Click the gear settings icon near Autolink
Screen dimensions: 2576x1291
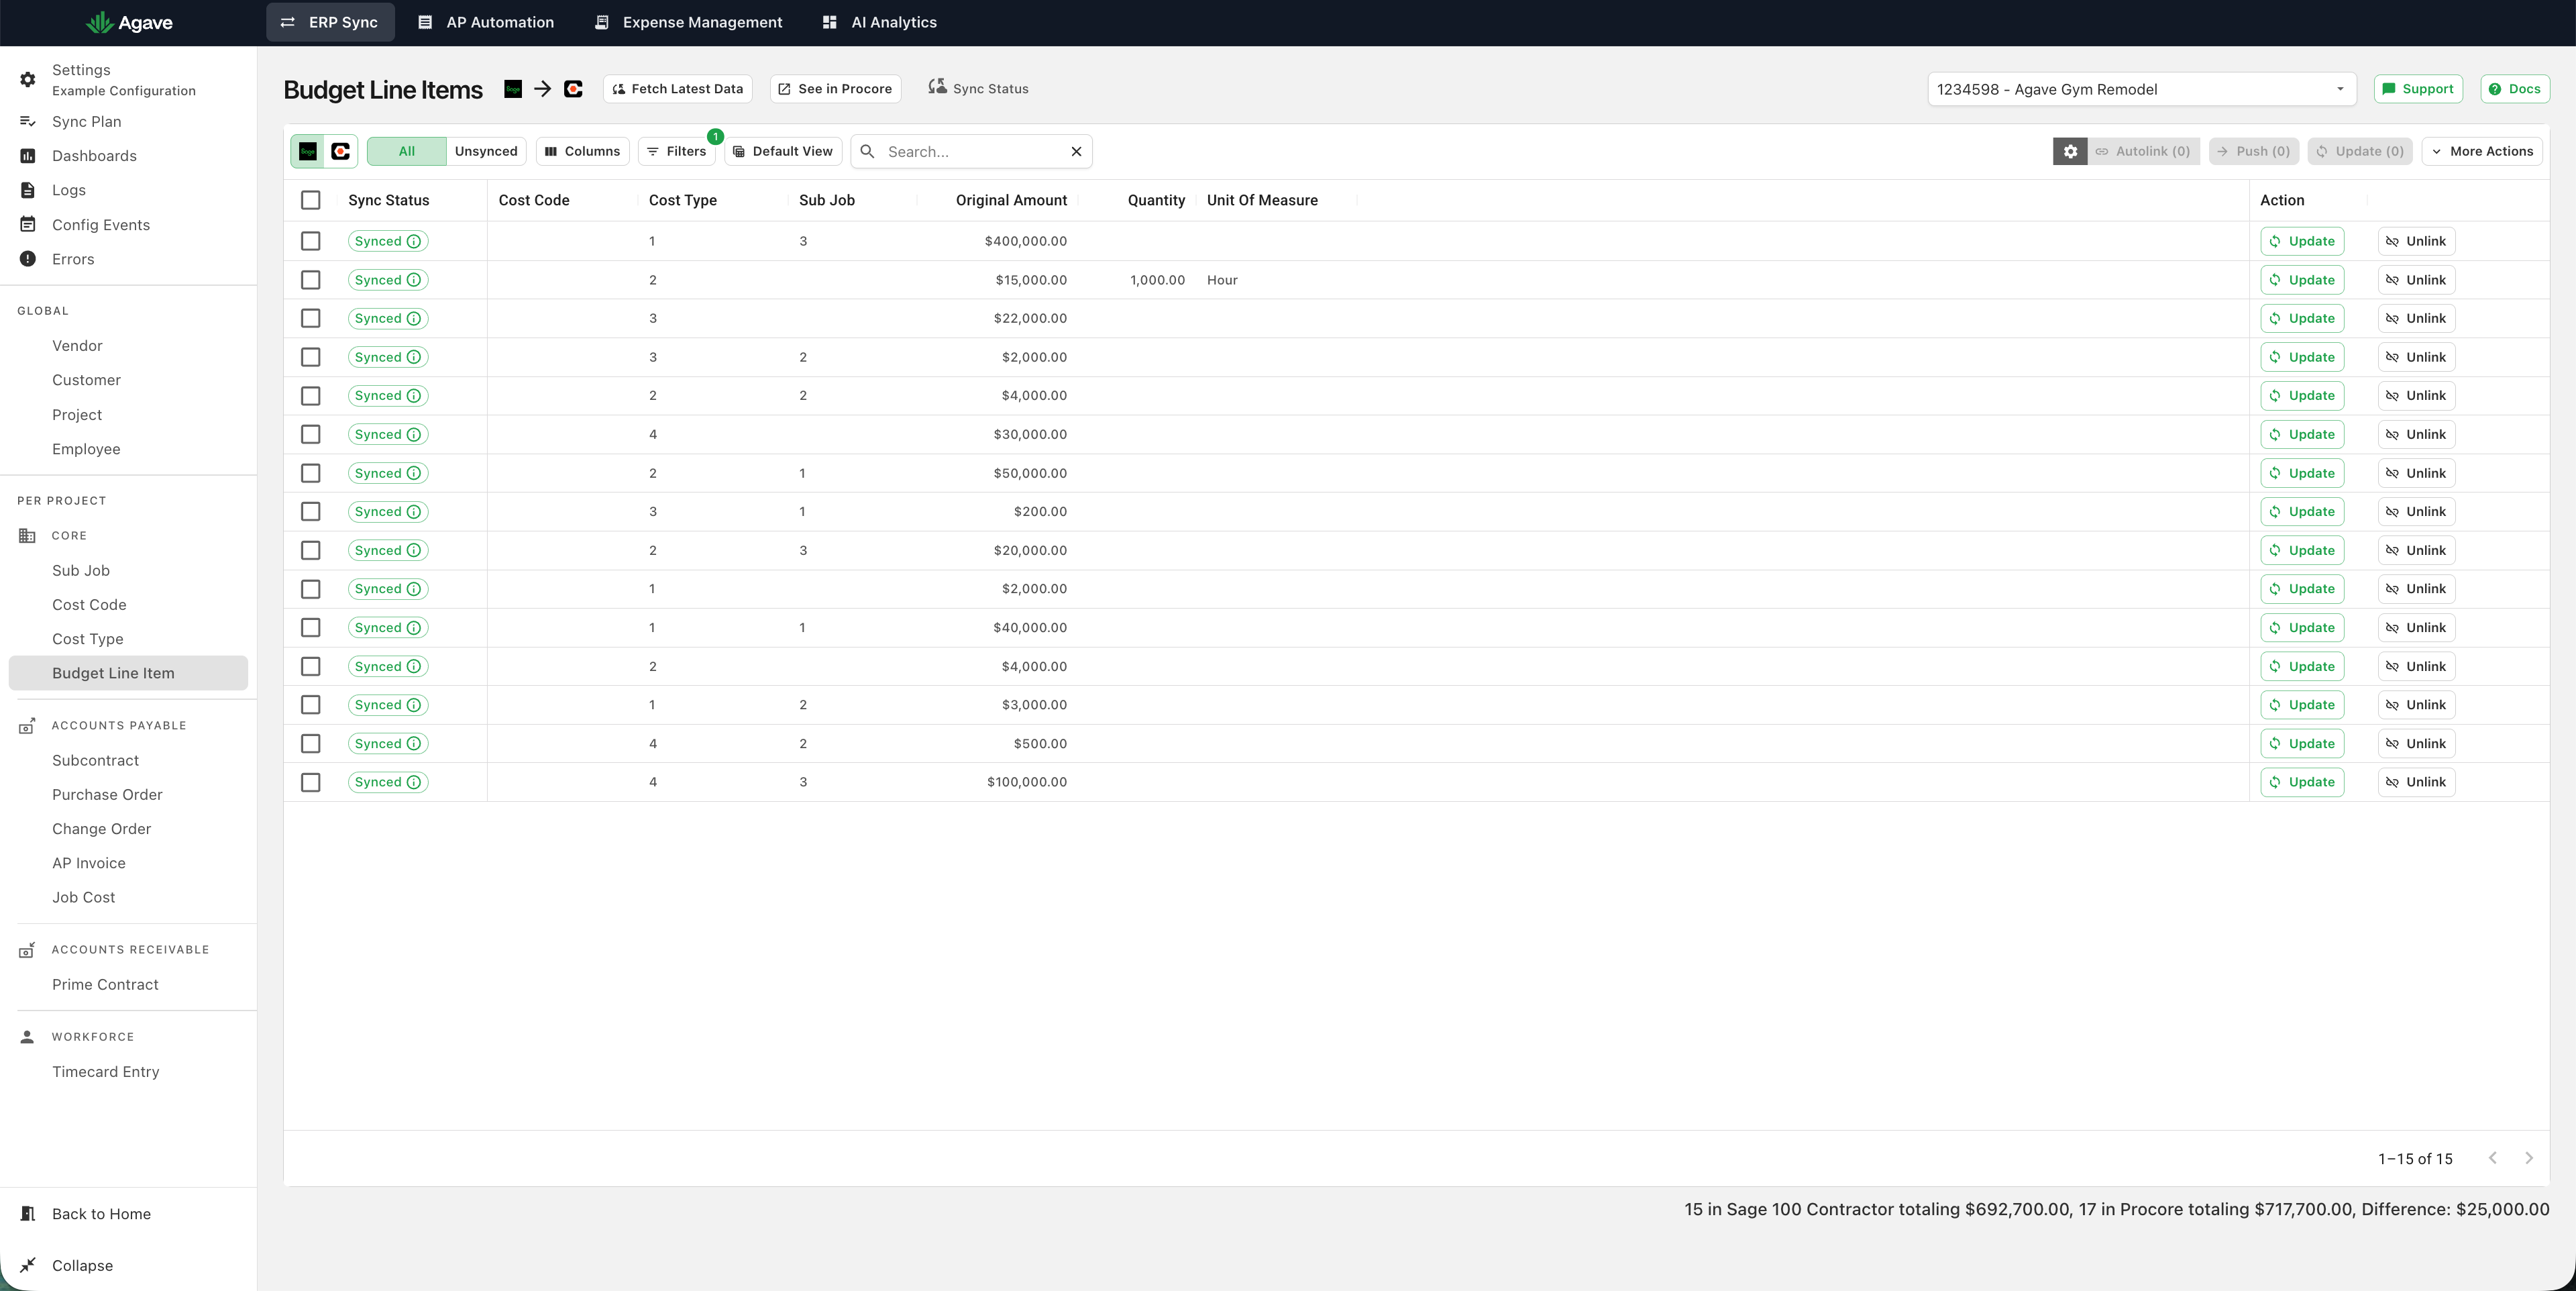[x=2070, y=151]
